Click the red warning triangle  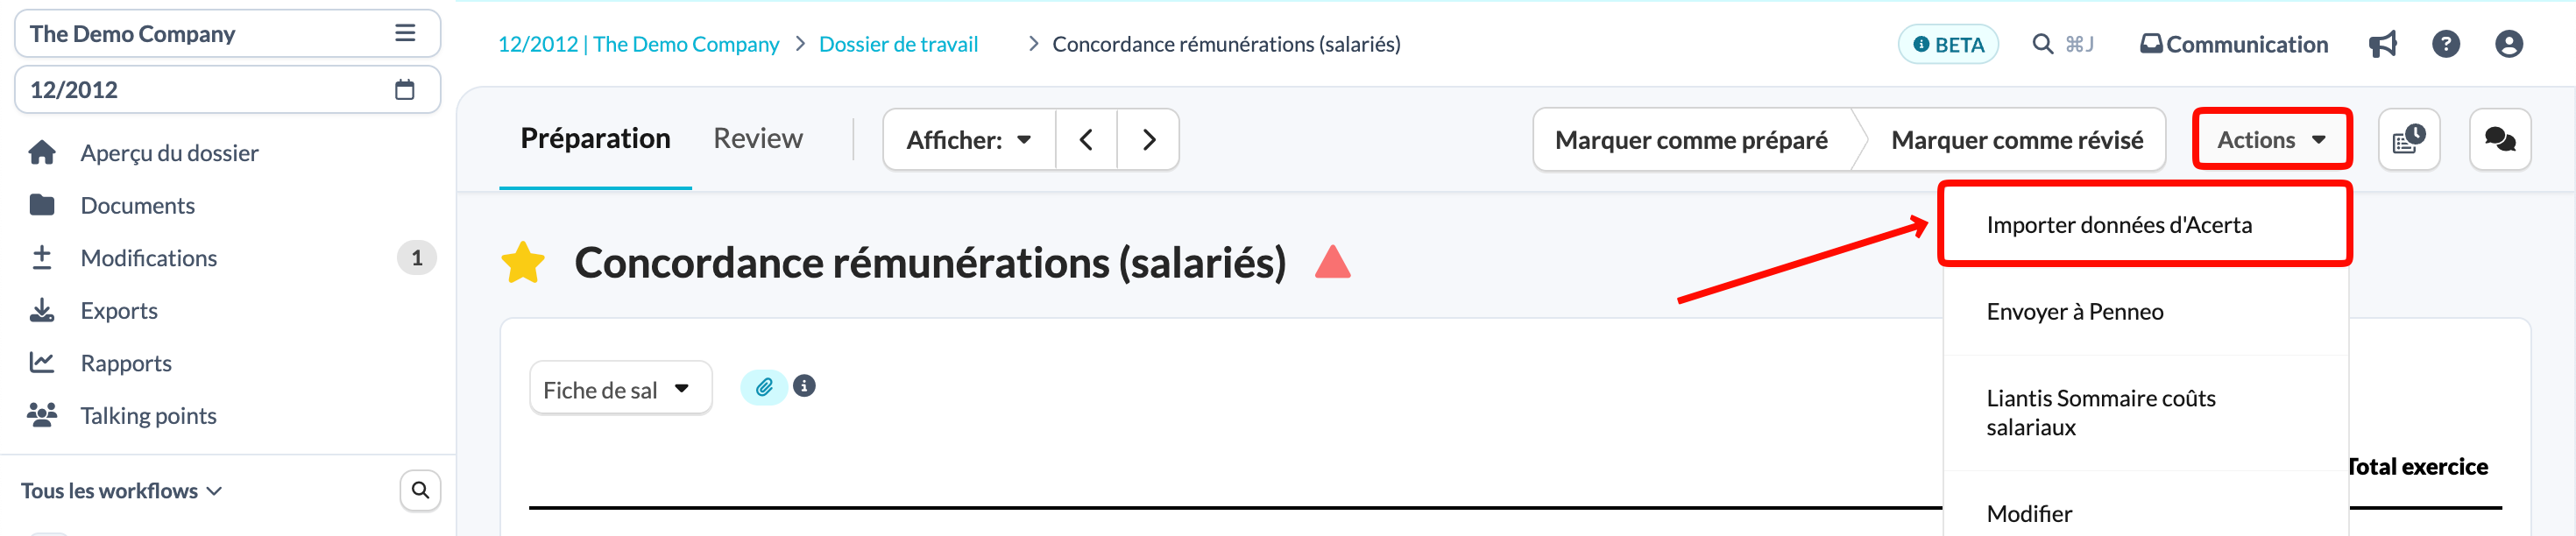[1332, 262]
